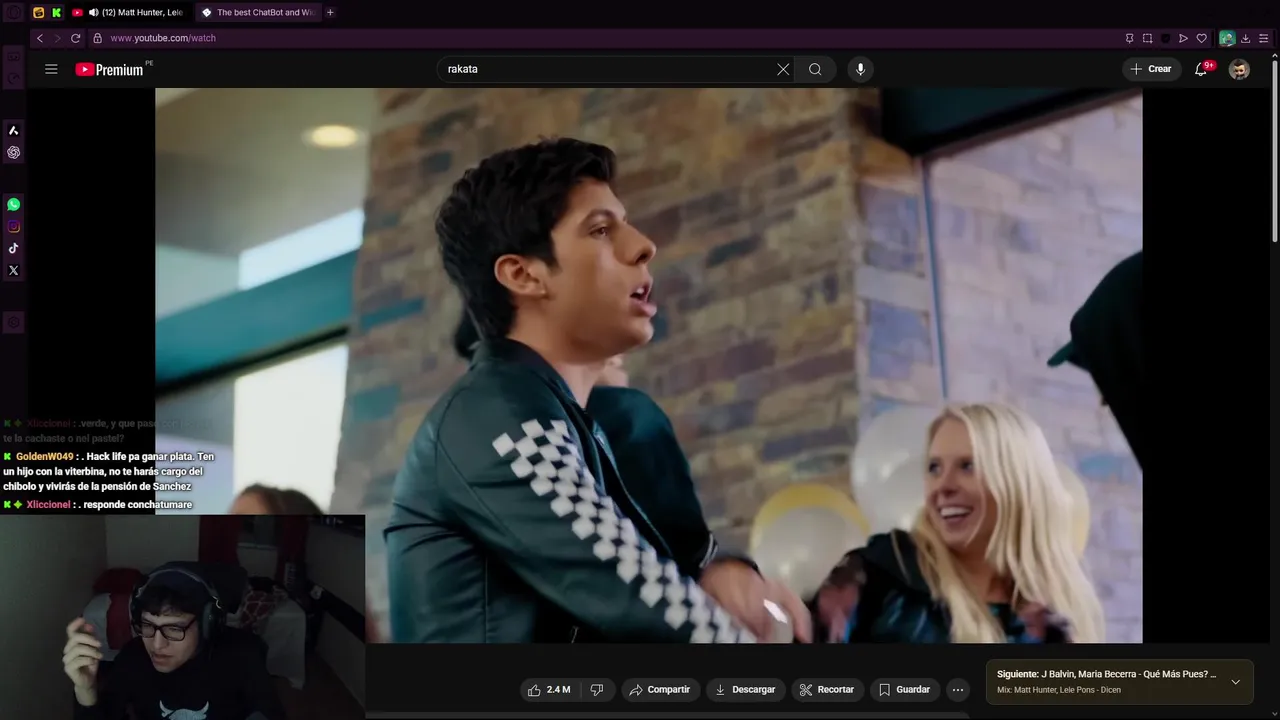
Task: Open the green extension icon in toolbar
Action: pos(1227,38)
